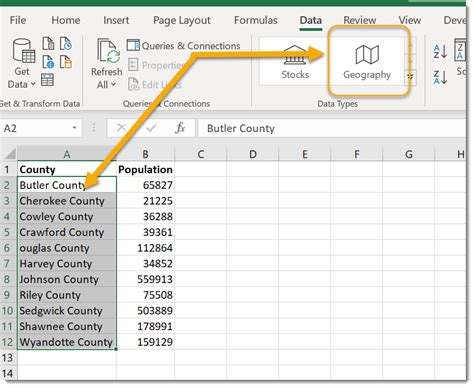
Task: Switch to the Home tab
Action: pos(66,20)
